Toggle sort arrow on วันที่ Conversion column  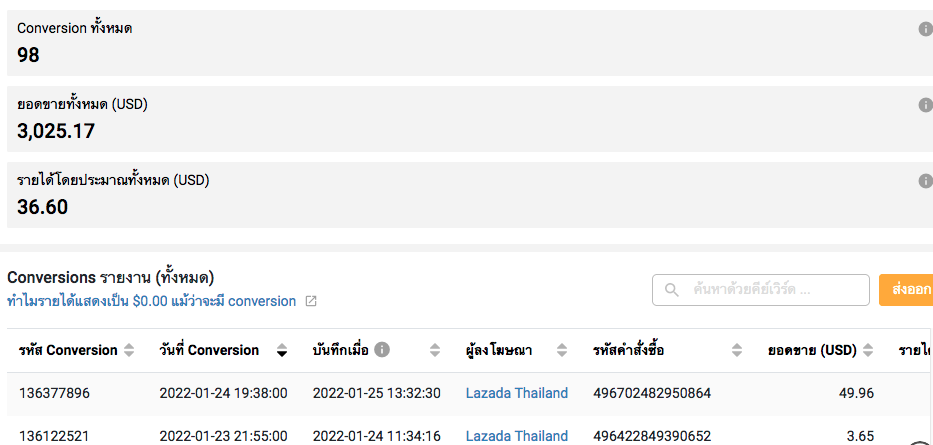282,350
